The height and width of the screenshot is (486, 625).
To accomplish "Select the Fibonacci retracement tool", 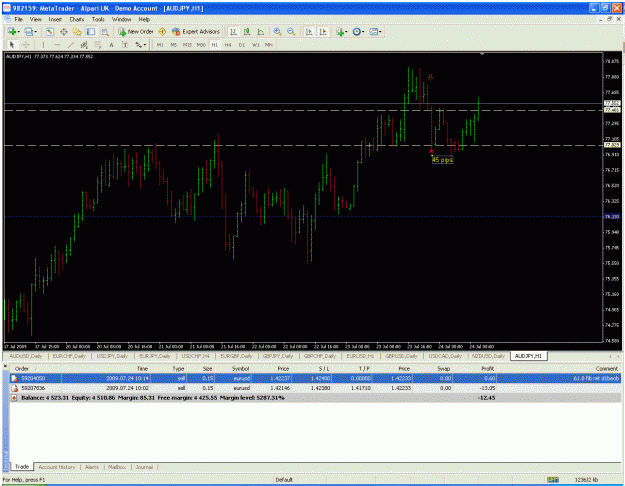I will (x=98, y=45).
